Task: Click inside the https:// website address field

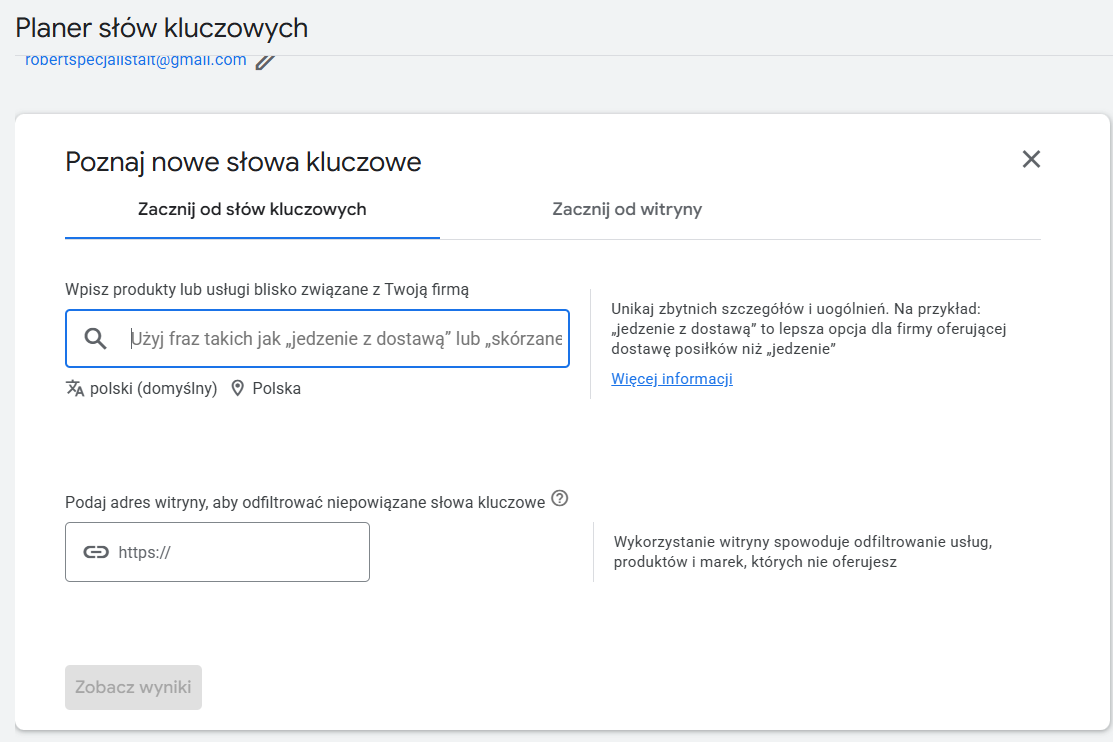Action: click(x=230, y=551)
